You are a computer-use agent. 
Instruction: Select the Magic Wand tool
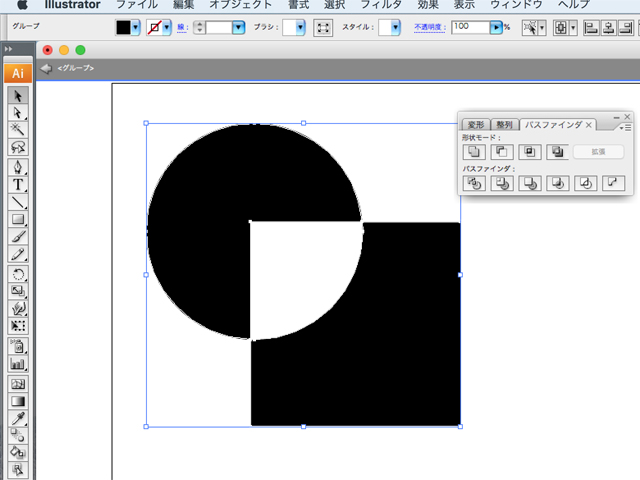point(18,130)
